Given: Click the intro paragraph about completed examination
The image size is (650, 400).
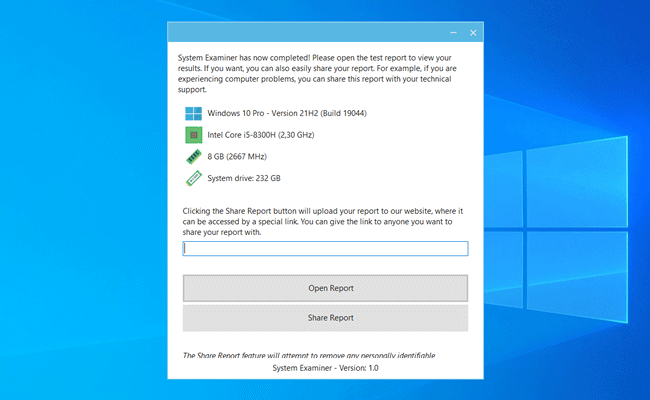Looking at the screenshot, I should 317,74.
